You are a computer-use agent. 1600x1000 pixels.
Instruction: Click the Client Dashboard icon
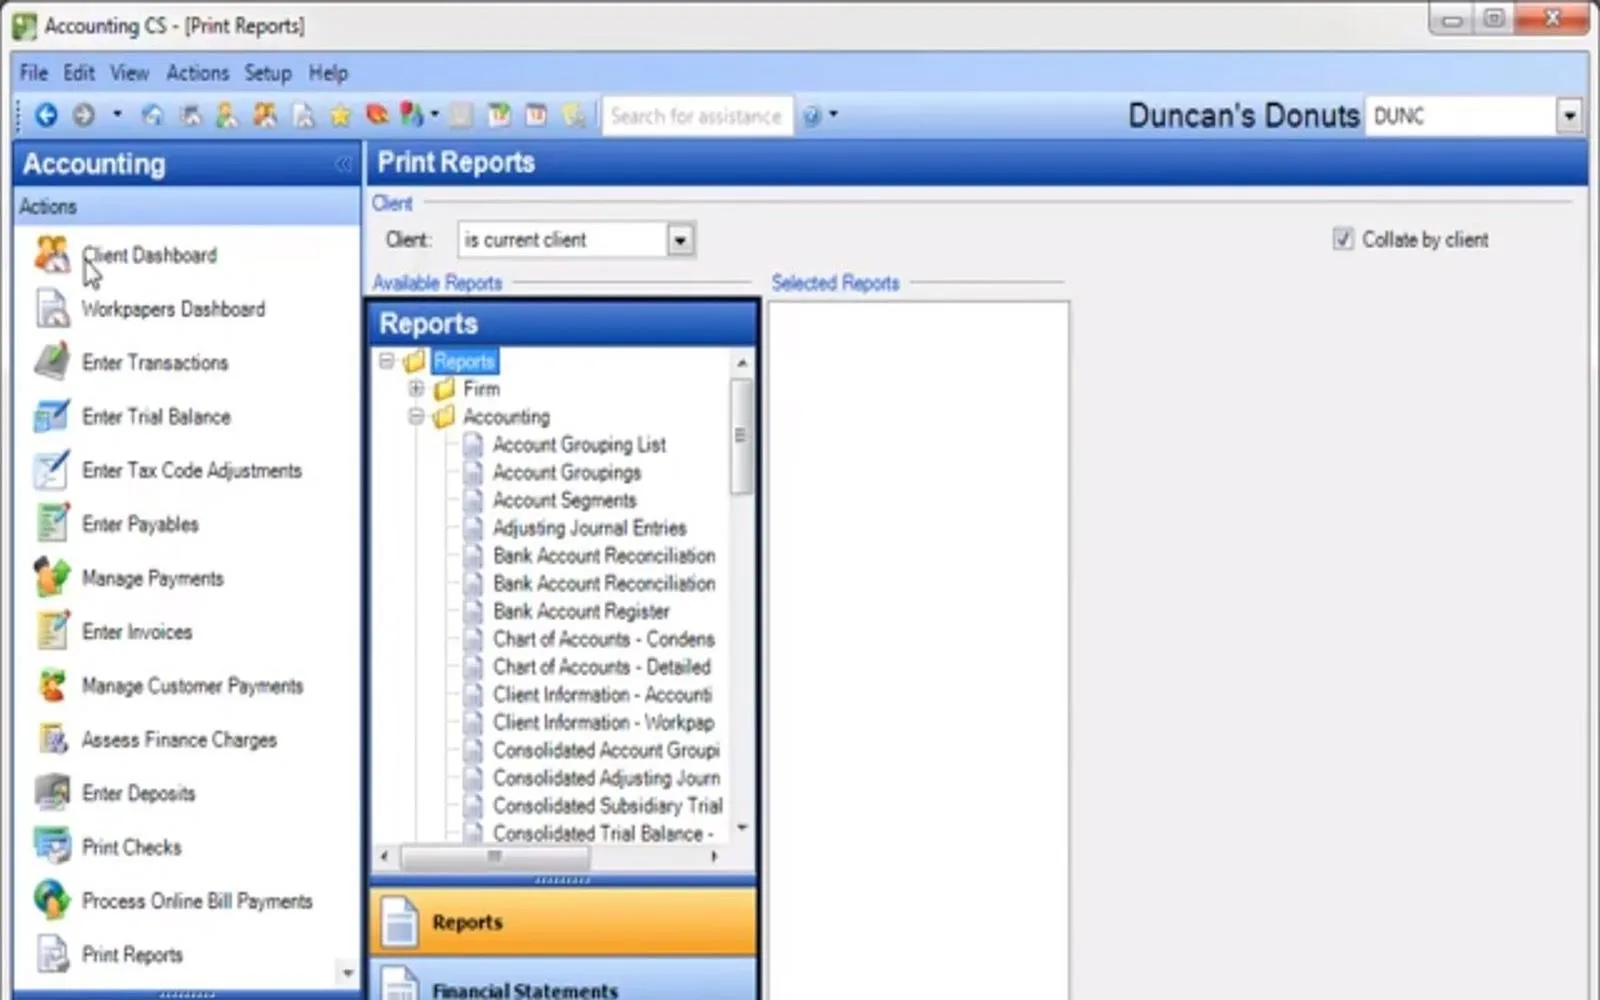tap(51, 254)
